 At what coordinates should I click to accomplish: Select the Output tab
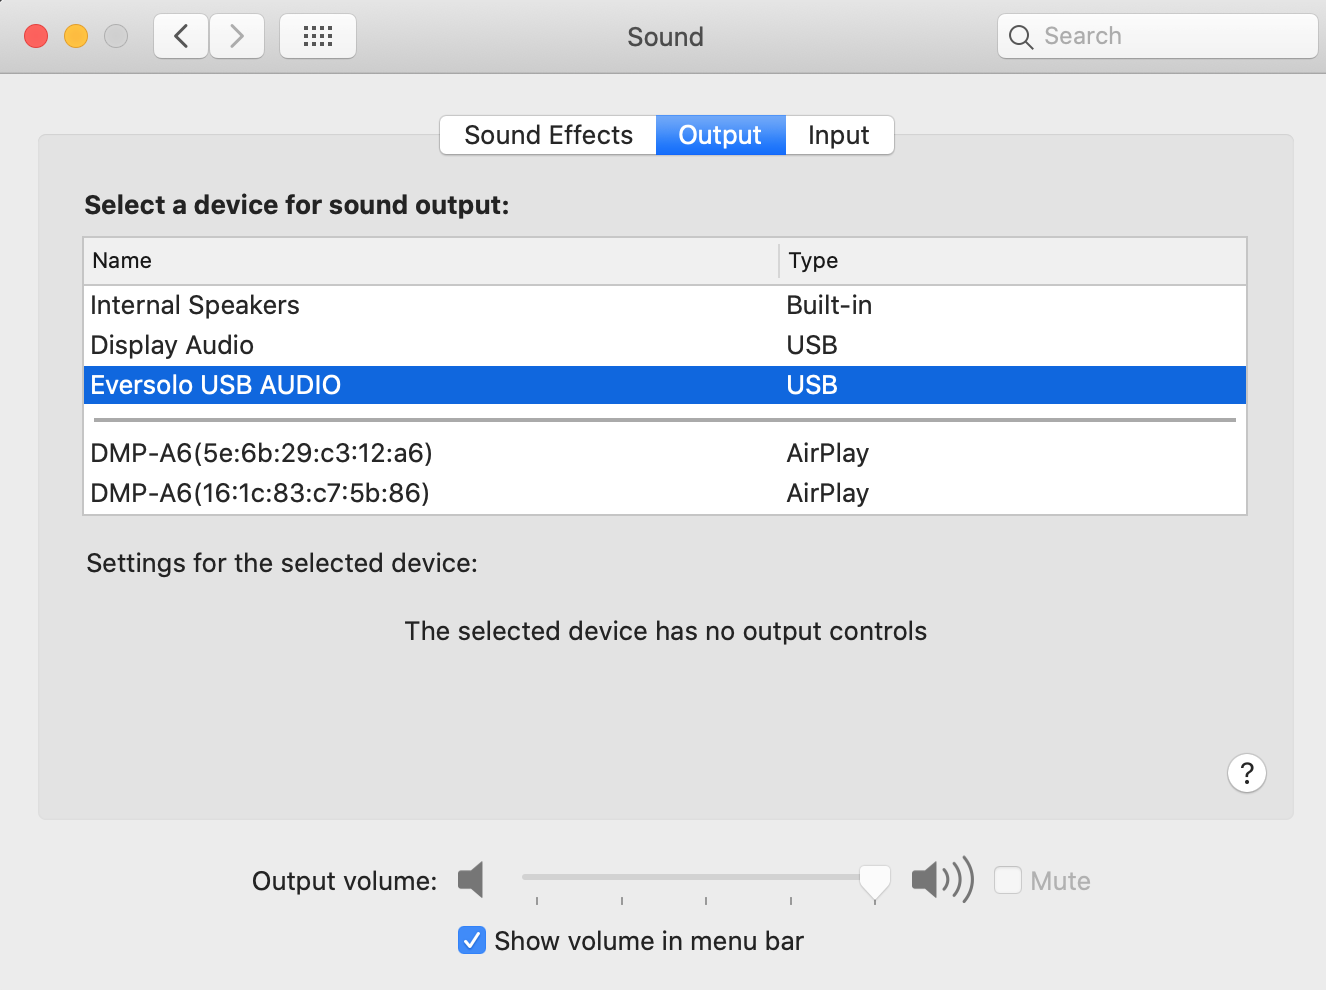point(720,135)
